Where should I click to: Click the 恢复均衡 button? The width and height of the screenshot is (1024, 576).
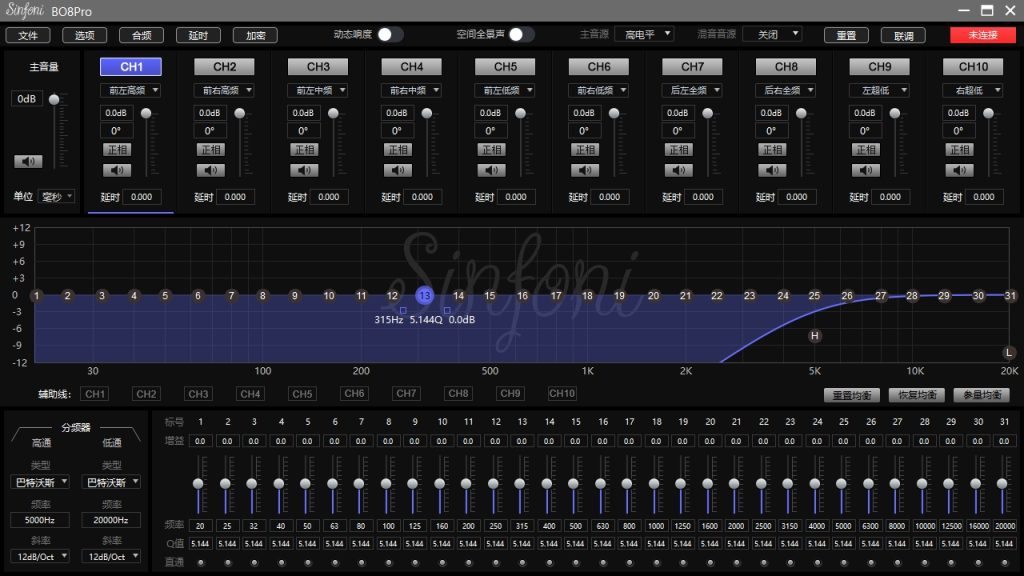click(x=917, y=395)
